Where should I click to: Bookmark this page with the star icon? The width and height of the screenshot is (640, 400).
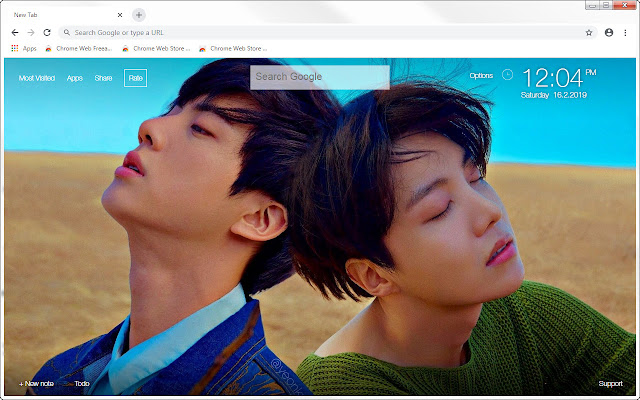pos(589,33)
